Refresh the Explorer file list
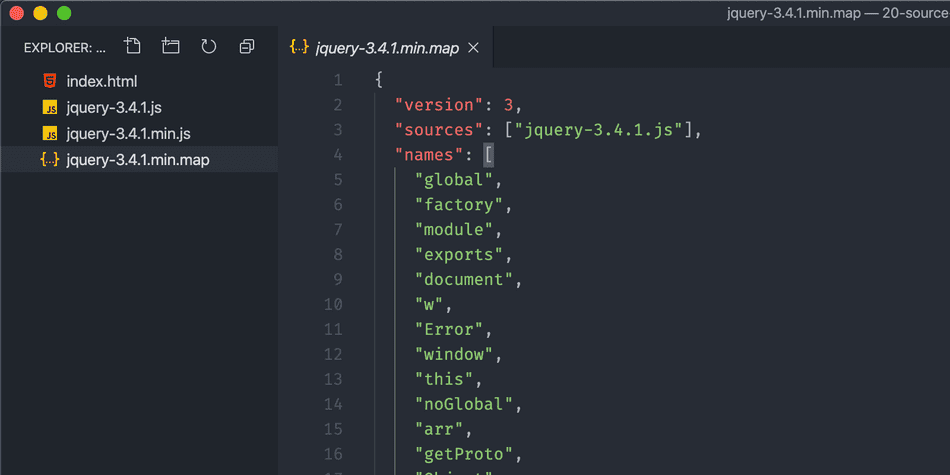Image resolution: width=950 pixels, height=475 pixels. (209, 47)
